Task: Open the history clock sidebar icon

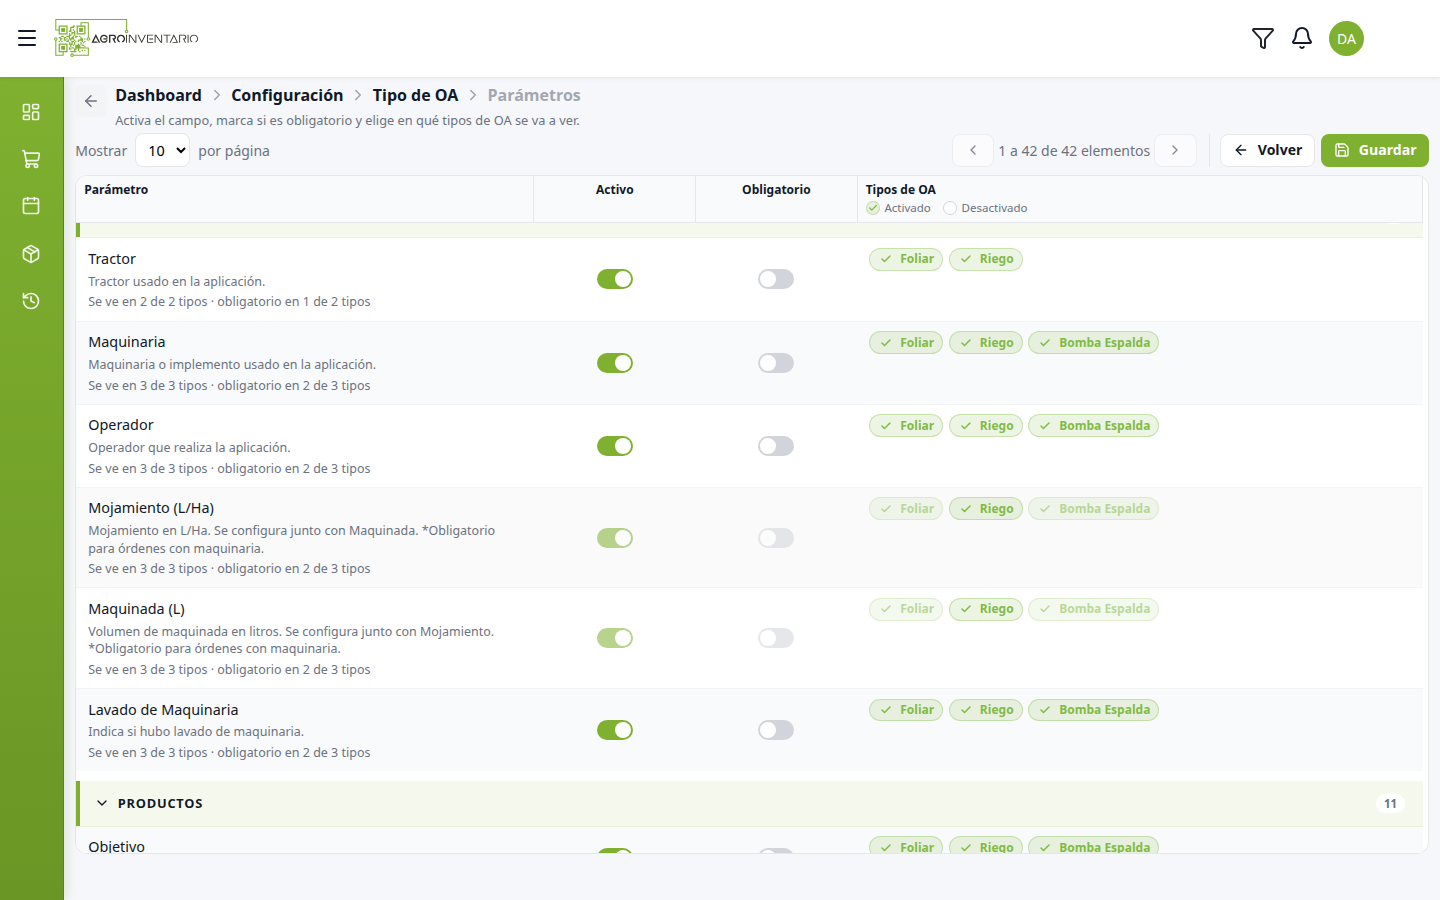Action: tap(31, 301)
